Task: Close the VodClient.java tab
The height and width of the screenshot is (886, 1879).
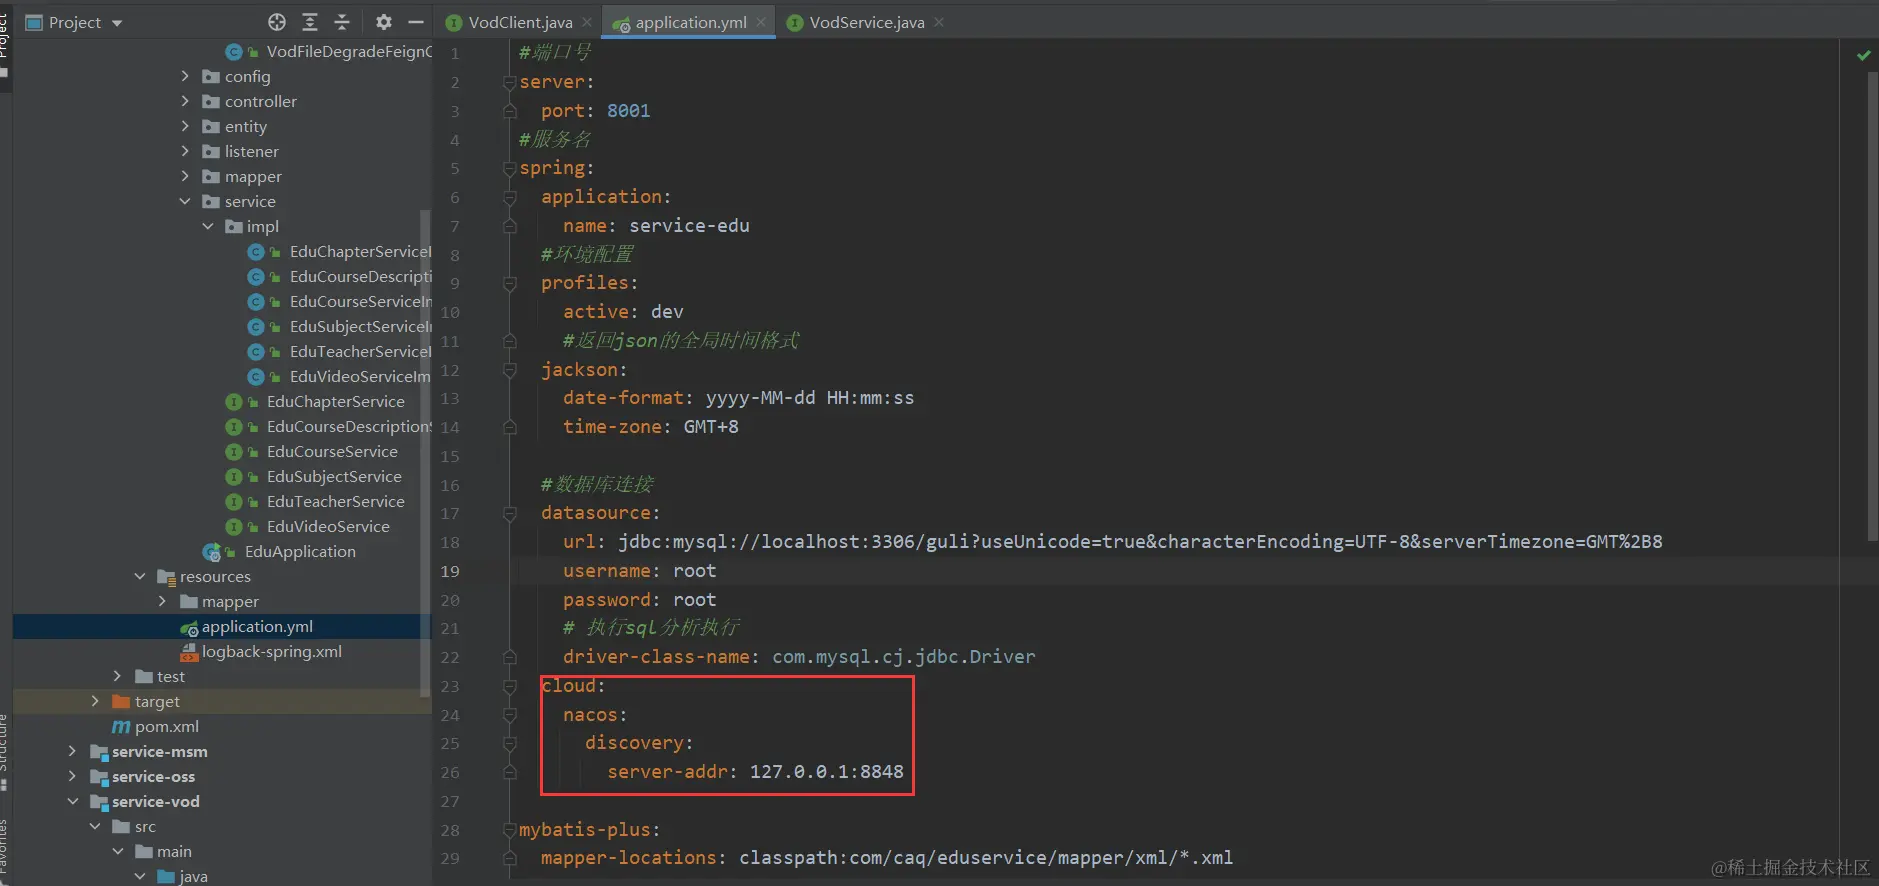Action: tap(587, 22)
